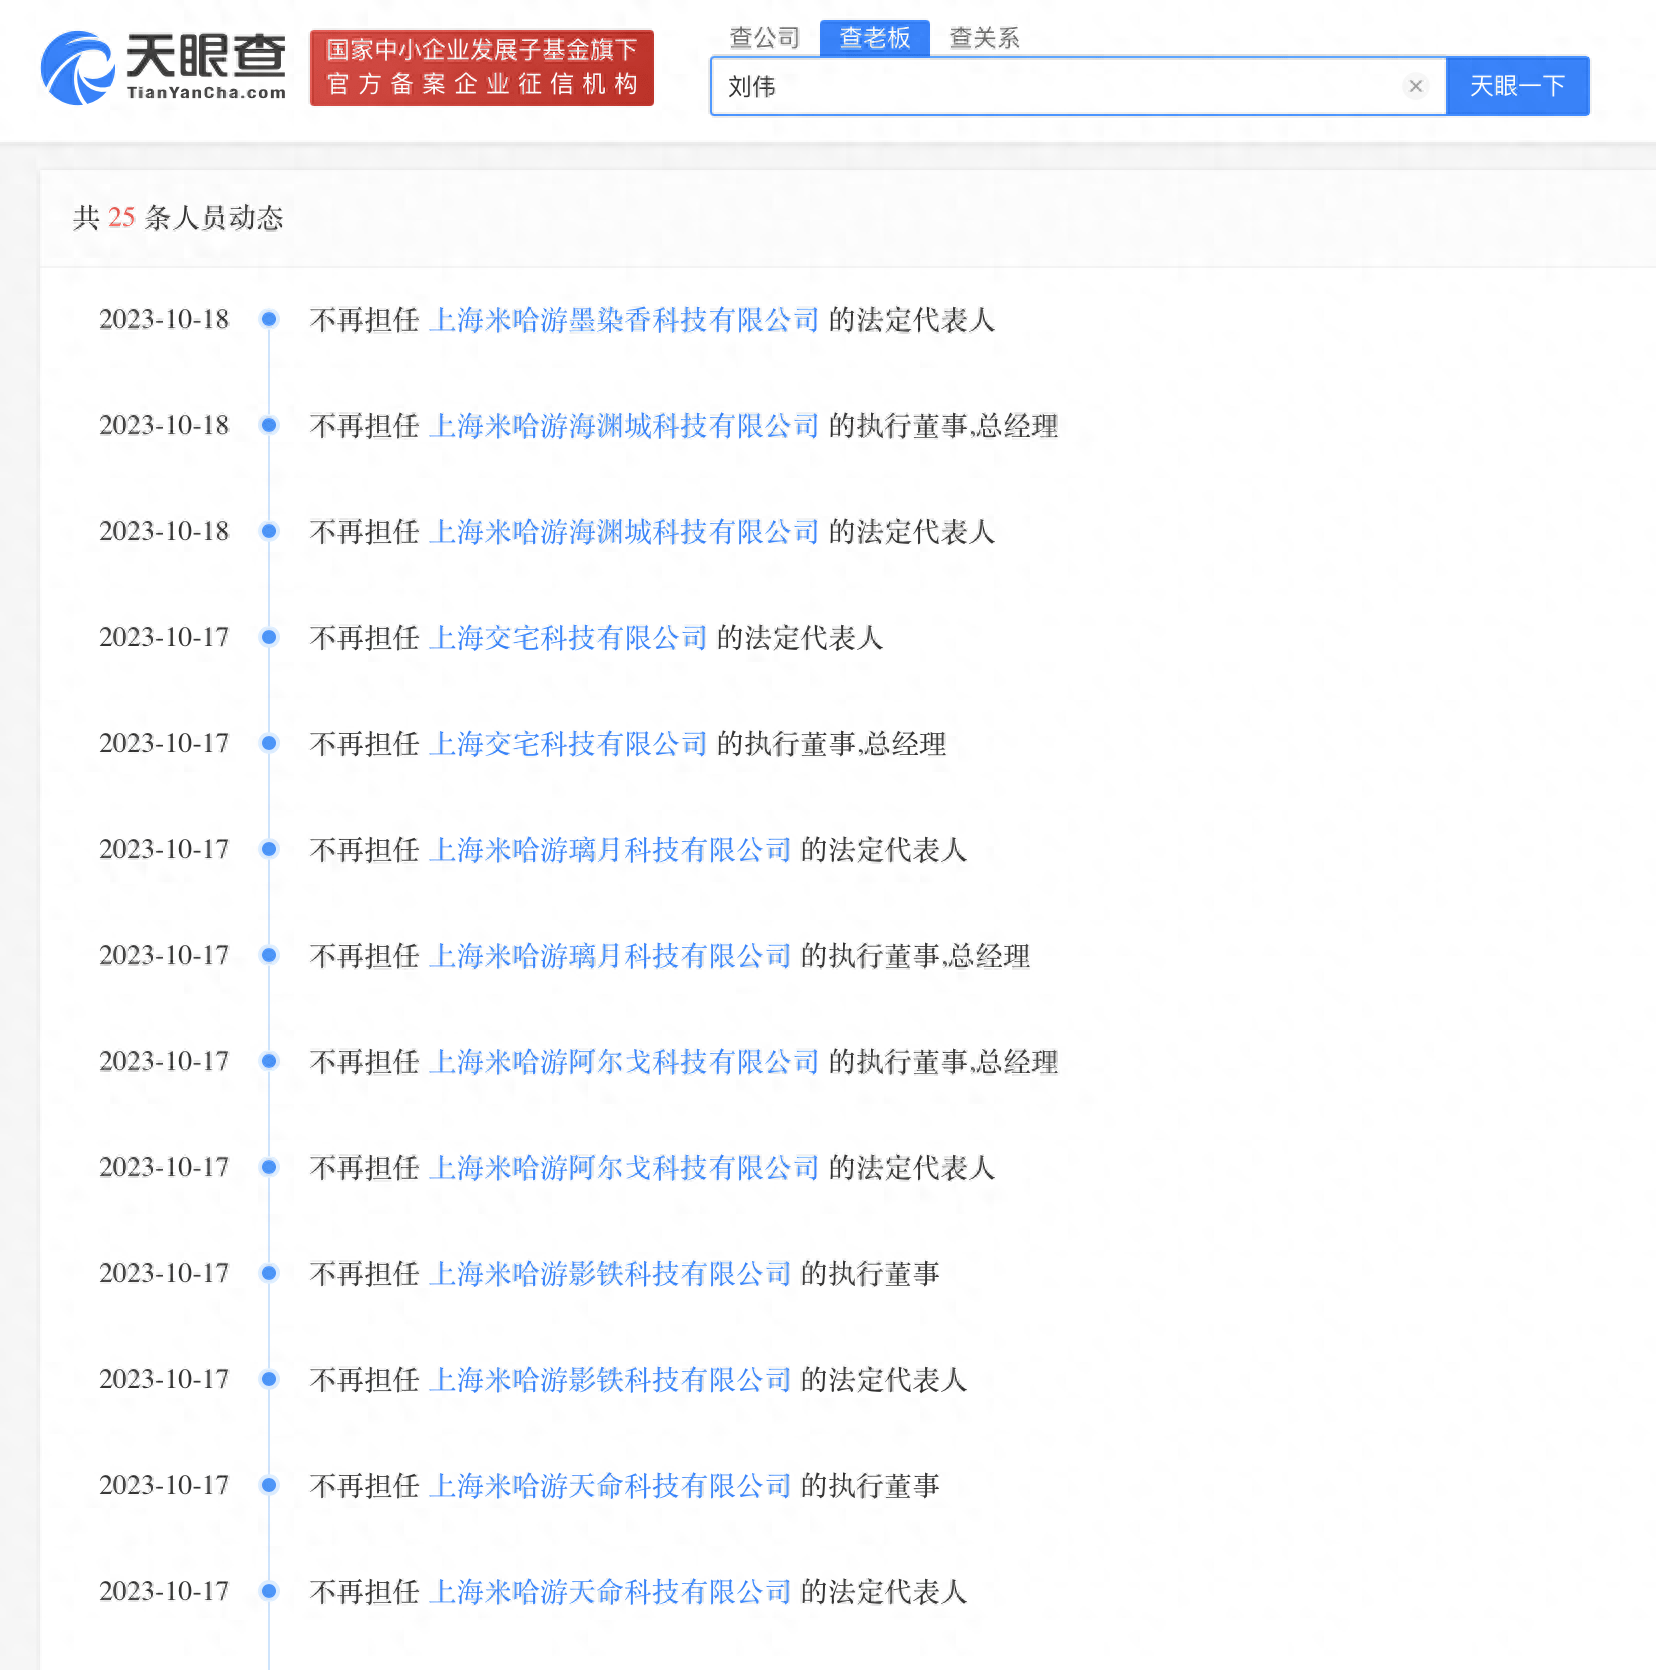Clear the search box with the X icon
1656x1670 pixels.
coord(1414,86)
